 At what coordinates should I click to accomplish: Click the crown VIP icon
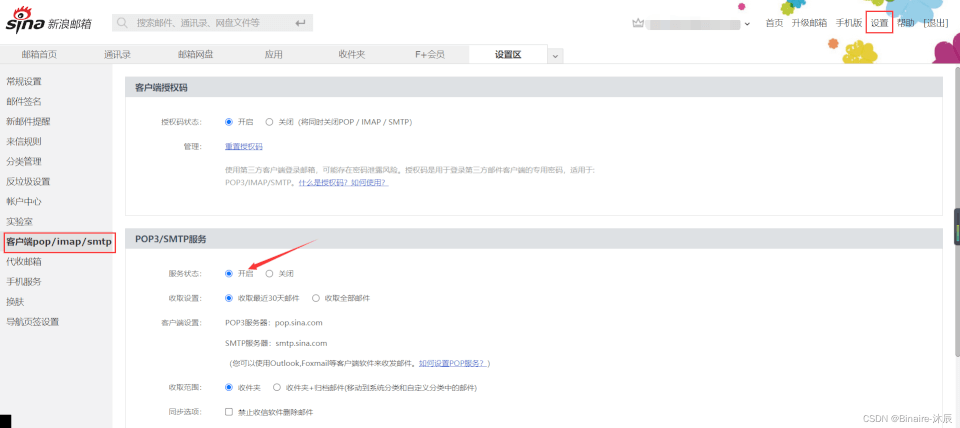640,22
